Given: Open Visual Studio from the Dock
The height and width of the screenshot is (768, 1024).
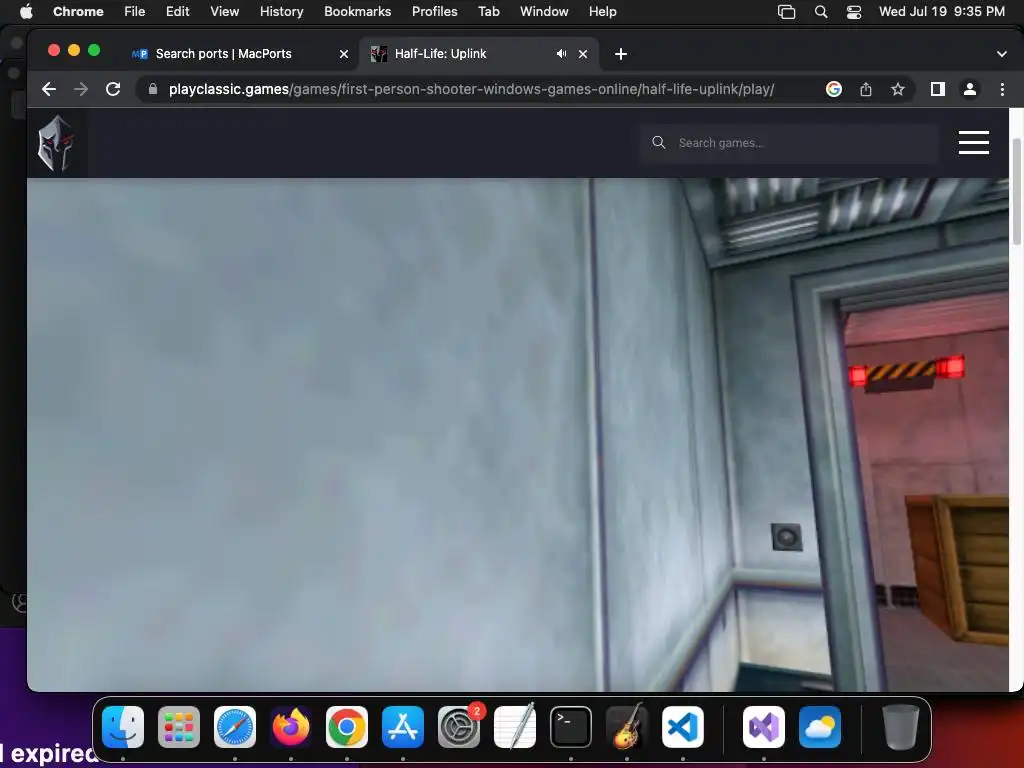Looking at the screenshot, I should (x=763, y=727).
